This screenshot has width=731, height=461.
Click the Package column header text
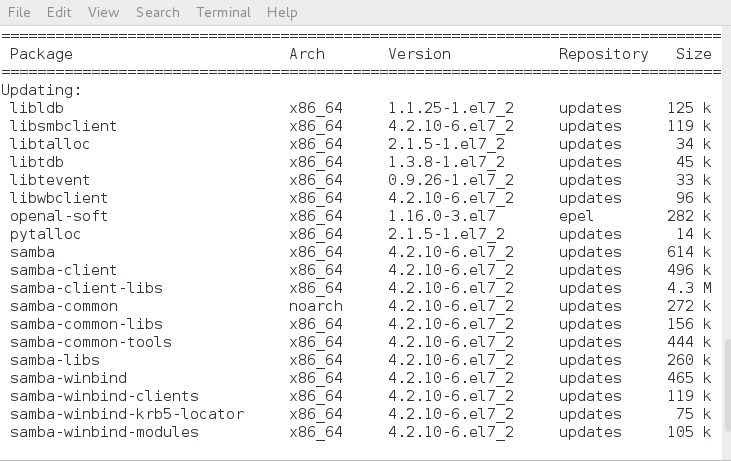[41, 55]
